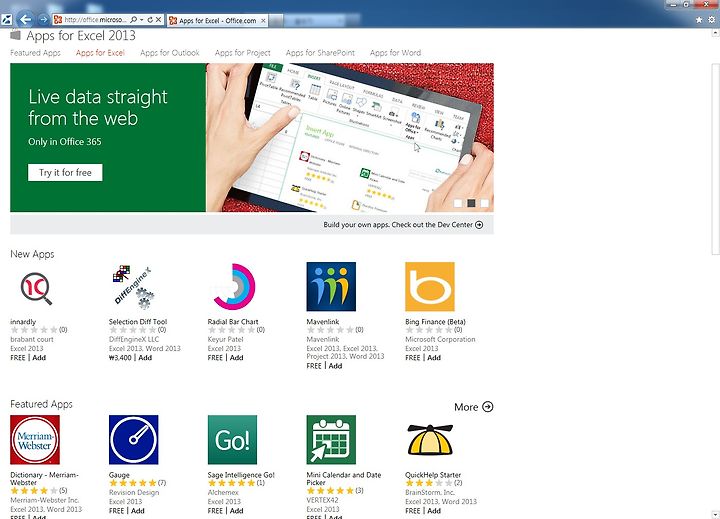Open the address bar dropdown arrow
This screenshot has width=720, height=519.
coord(142,20)
